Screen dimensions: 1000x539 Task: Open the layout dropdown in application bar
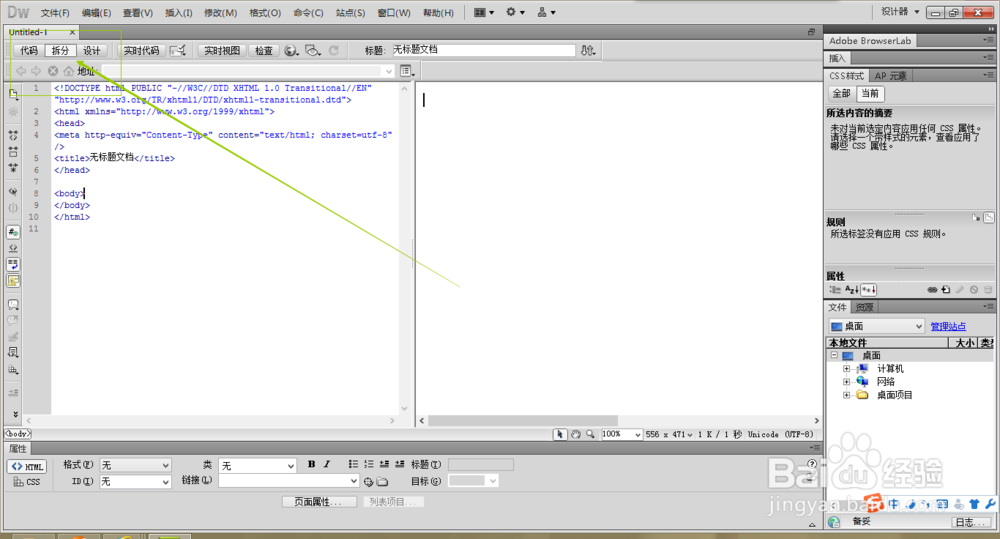tap(483, 12)
